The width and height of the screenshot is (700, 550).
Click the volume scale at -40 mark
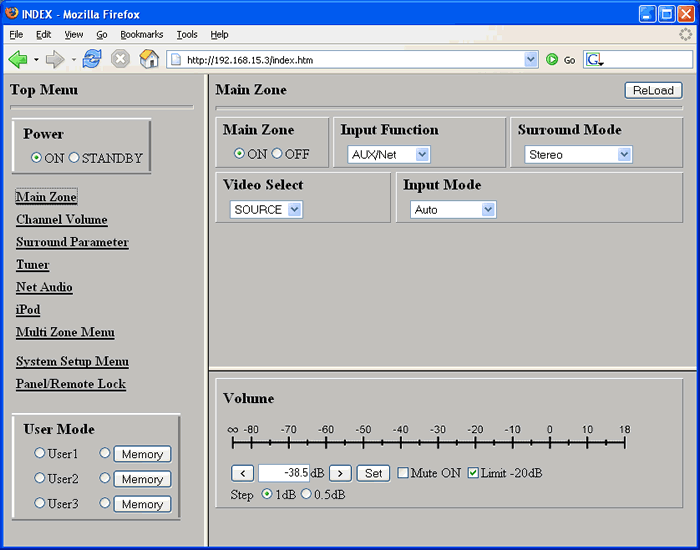[400, 441]
